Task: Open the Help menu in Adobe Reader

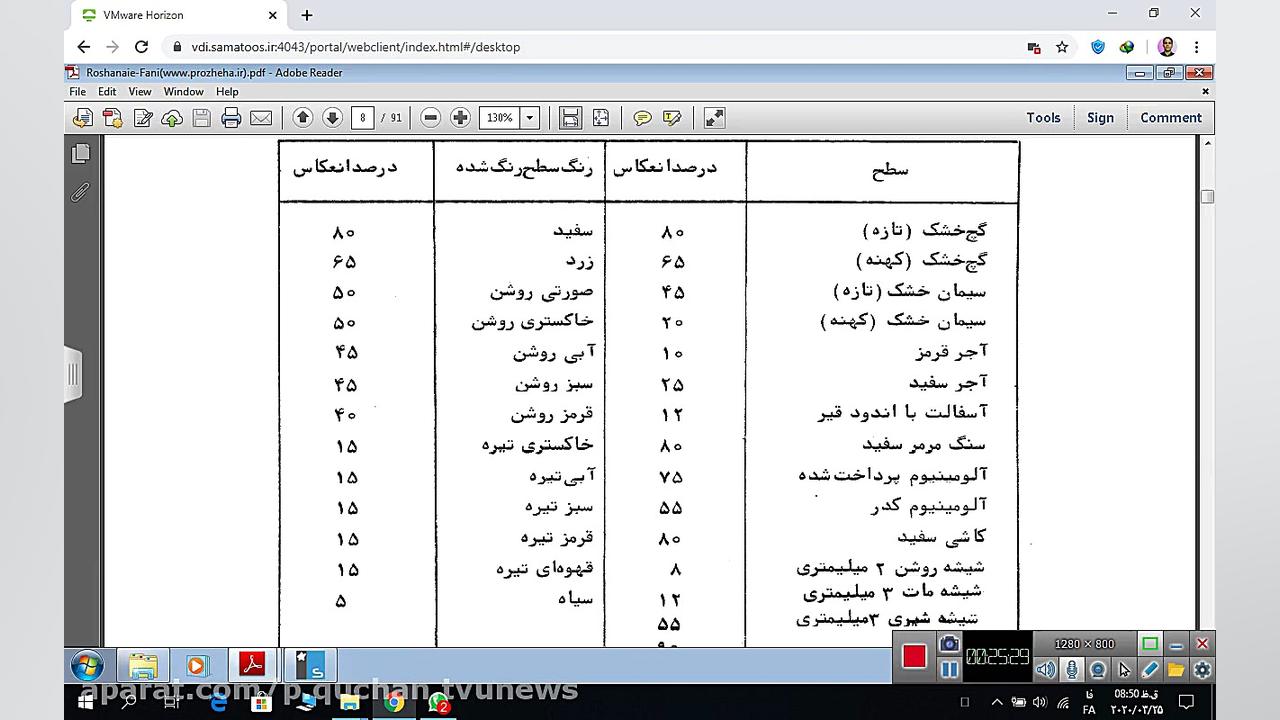Action: click(x=227, y=92)
